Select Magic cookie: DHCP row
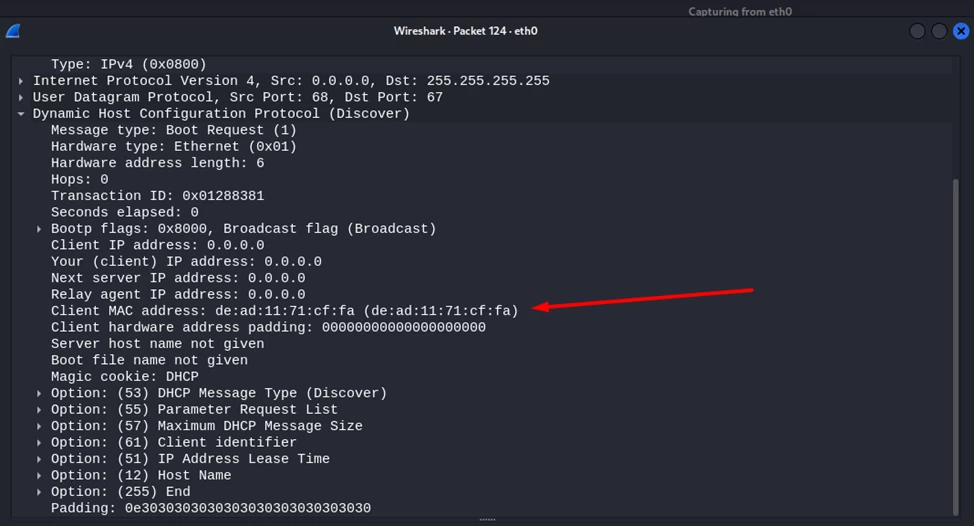 (481, 377)
